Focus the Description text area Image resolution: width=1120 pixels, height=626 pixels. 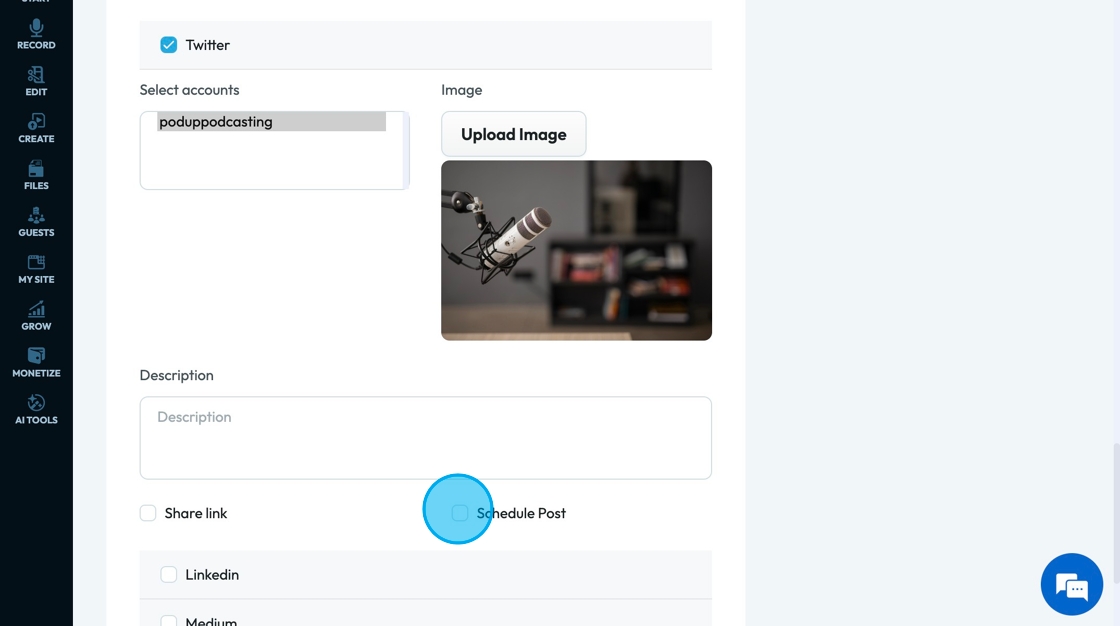point(426,438)
